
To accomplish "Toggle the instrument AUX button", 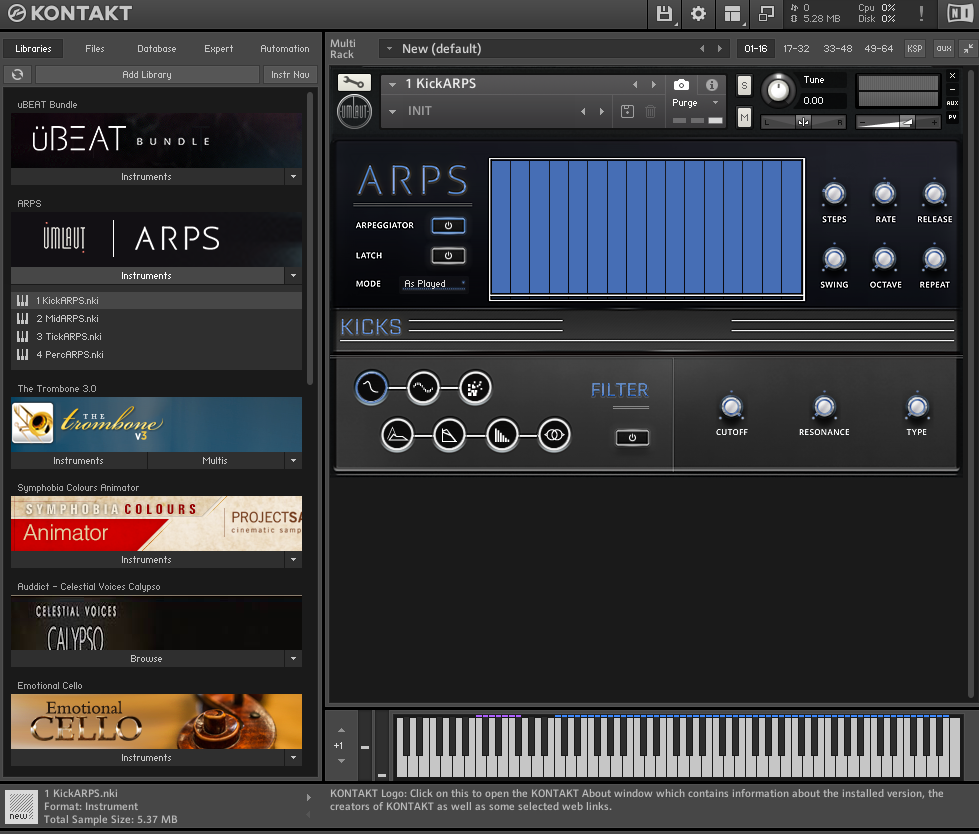I will click(x=952, y=103).
